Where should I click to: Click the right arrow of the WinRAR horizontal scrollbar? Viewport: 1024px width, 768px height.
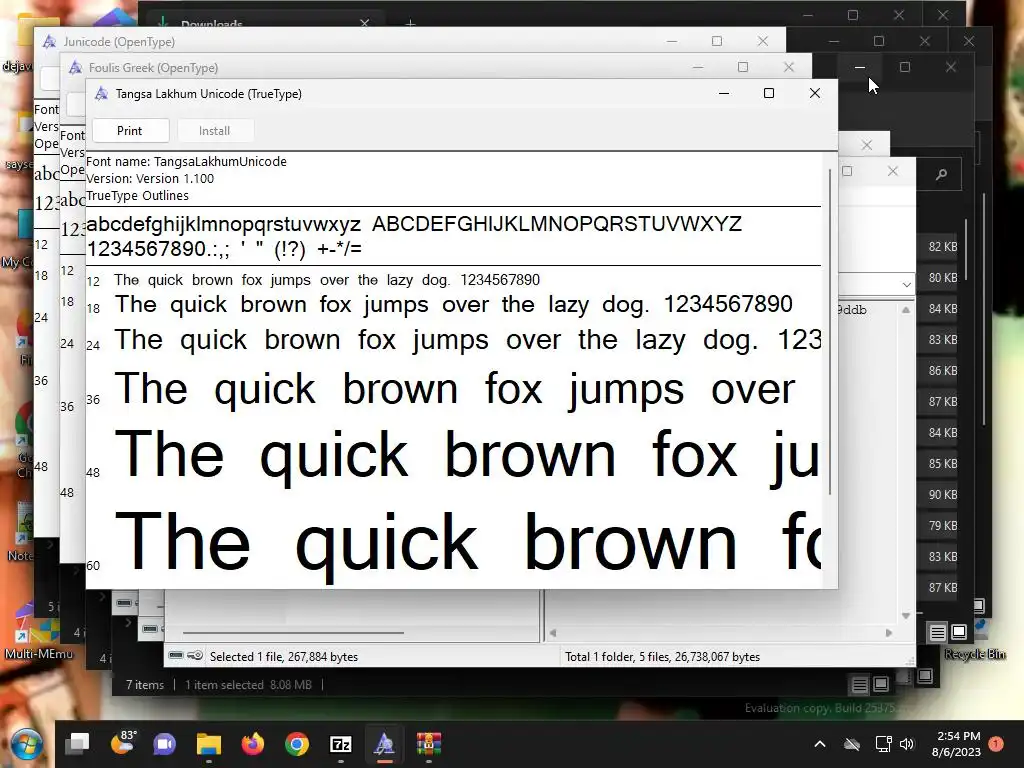click(889, 633)
